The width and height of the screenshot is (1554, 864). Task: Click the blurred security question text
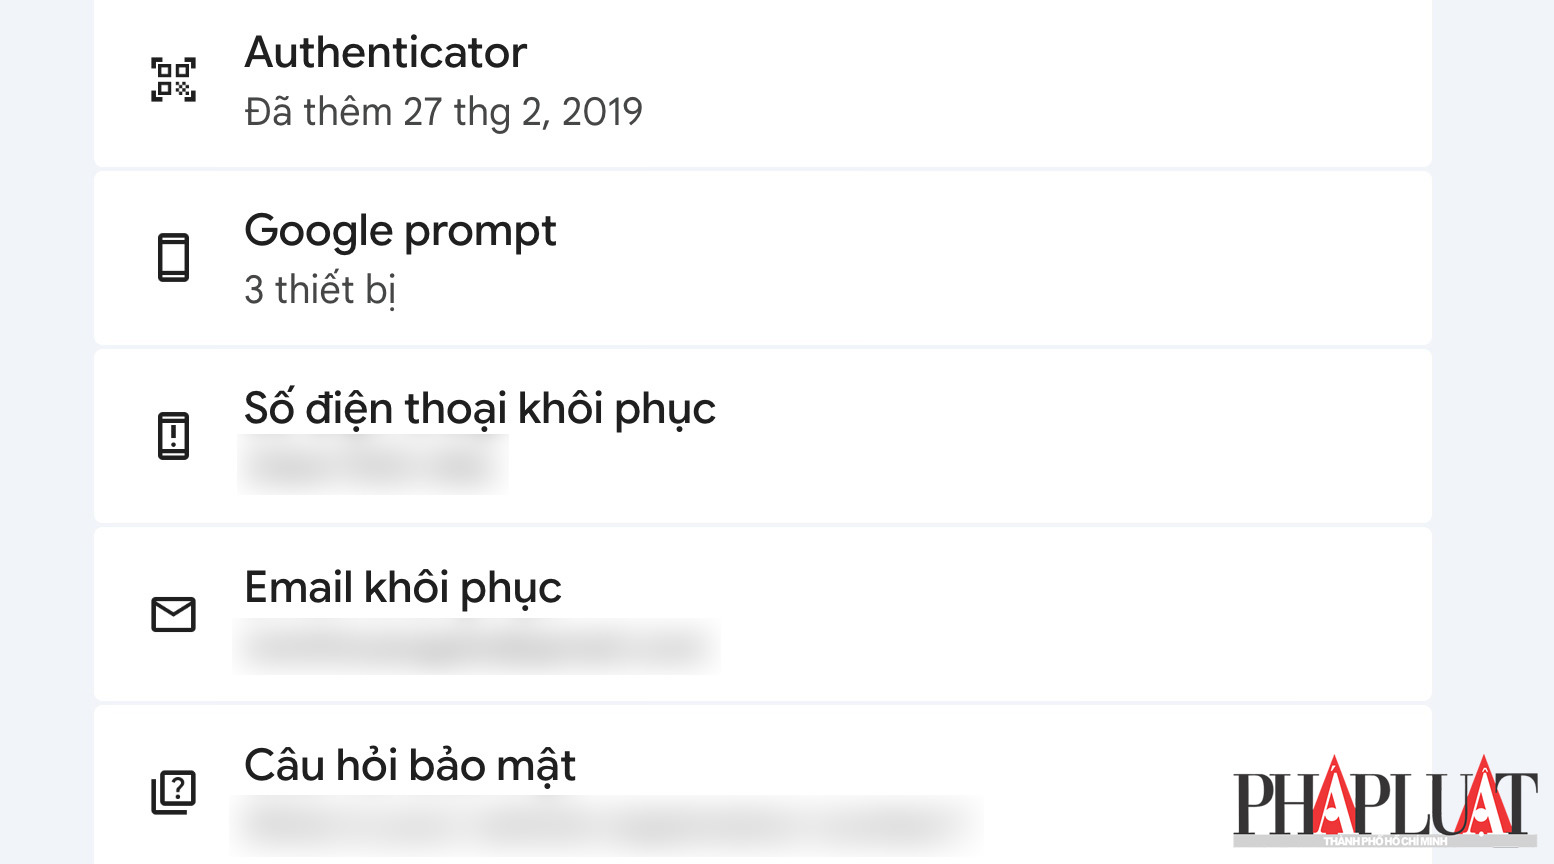605,825
